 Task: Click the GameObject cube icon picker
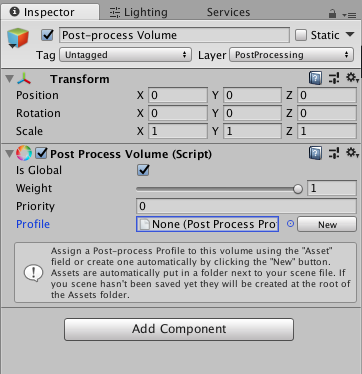[18, 38]
